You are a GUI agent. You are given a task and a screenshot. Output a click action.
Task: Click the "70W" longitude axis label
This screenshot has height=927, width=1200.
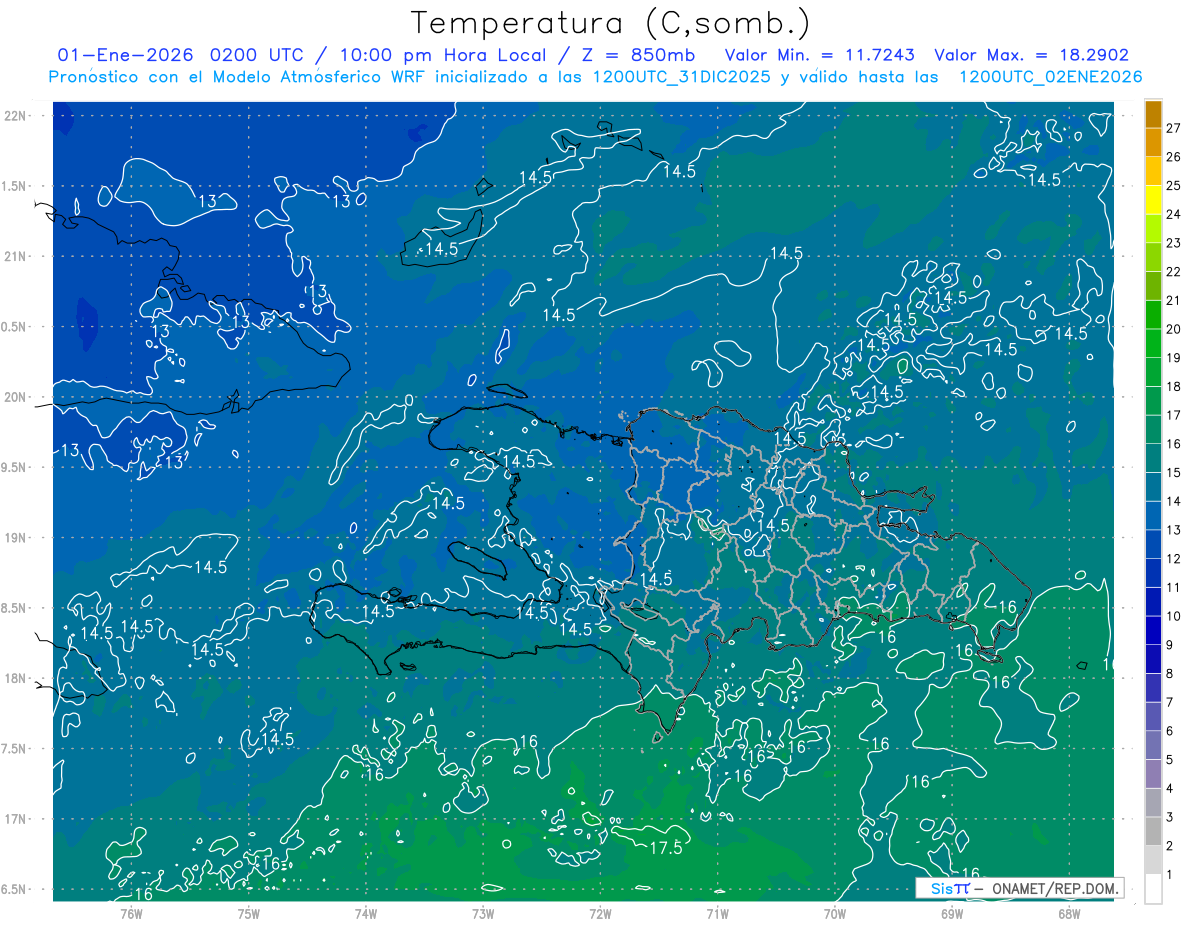tap(835, 912)
